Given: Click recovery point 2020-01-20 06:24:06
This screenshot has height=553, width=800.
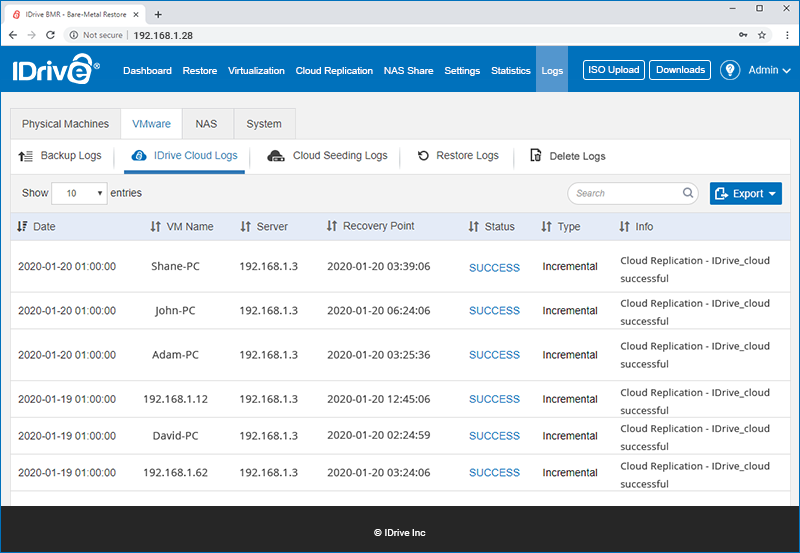Looking at the screenshot, I should coord(379,311).
